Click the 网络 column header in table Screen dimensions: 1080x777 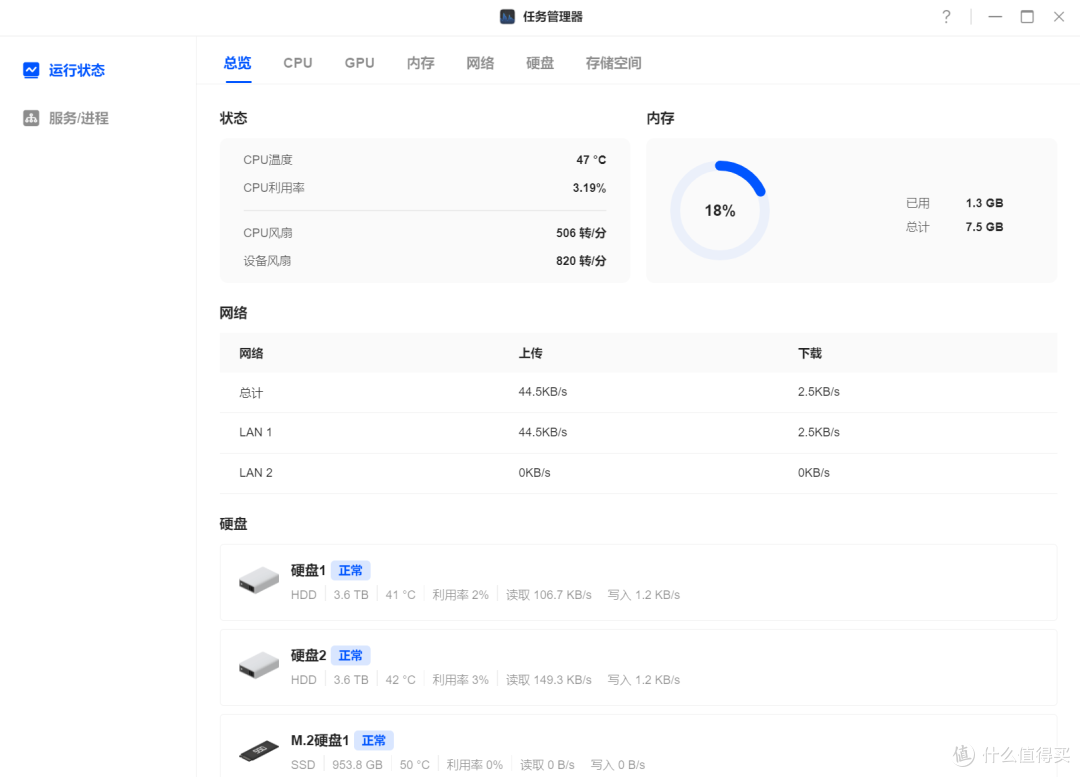pos(251,353)
